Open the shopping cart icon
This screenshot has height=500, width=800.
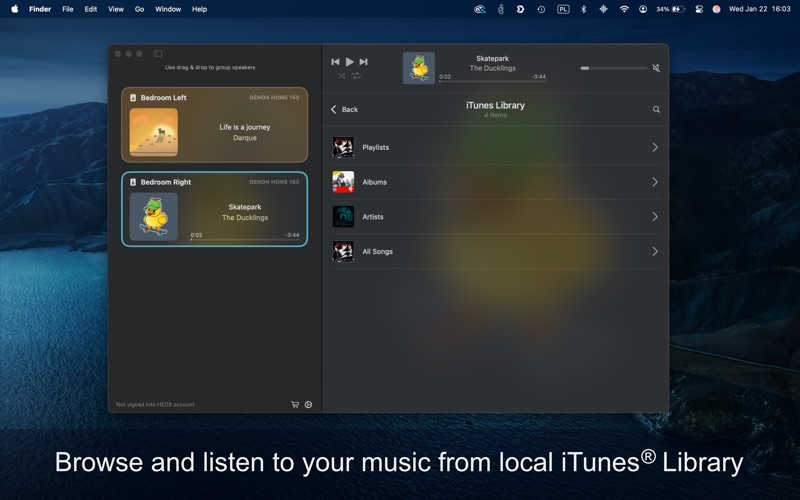point(295,405)
